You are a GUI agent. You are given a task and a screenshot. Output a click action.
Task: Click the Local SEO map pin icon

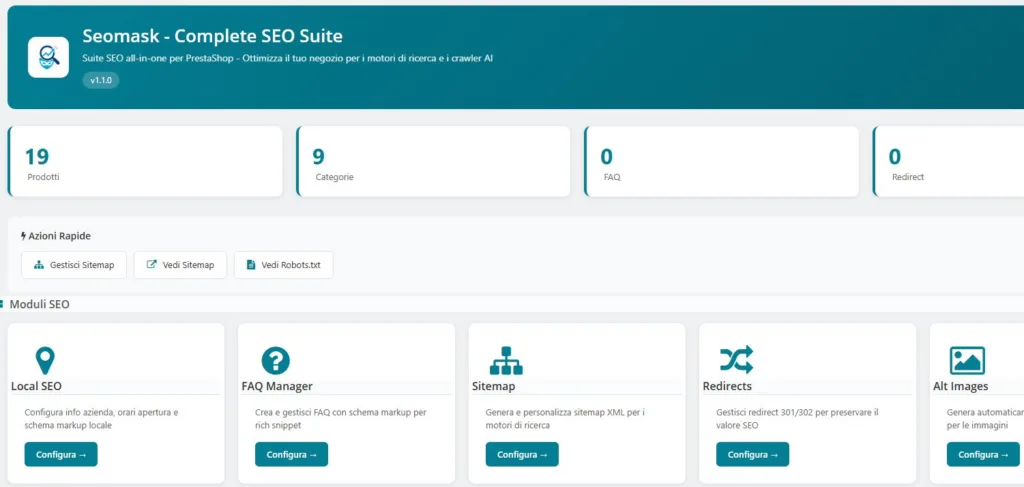[44, 360]
